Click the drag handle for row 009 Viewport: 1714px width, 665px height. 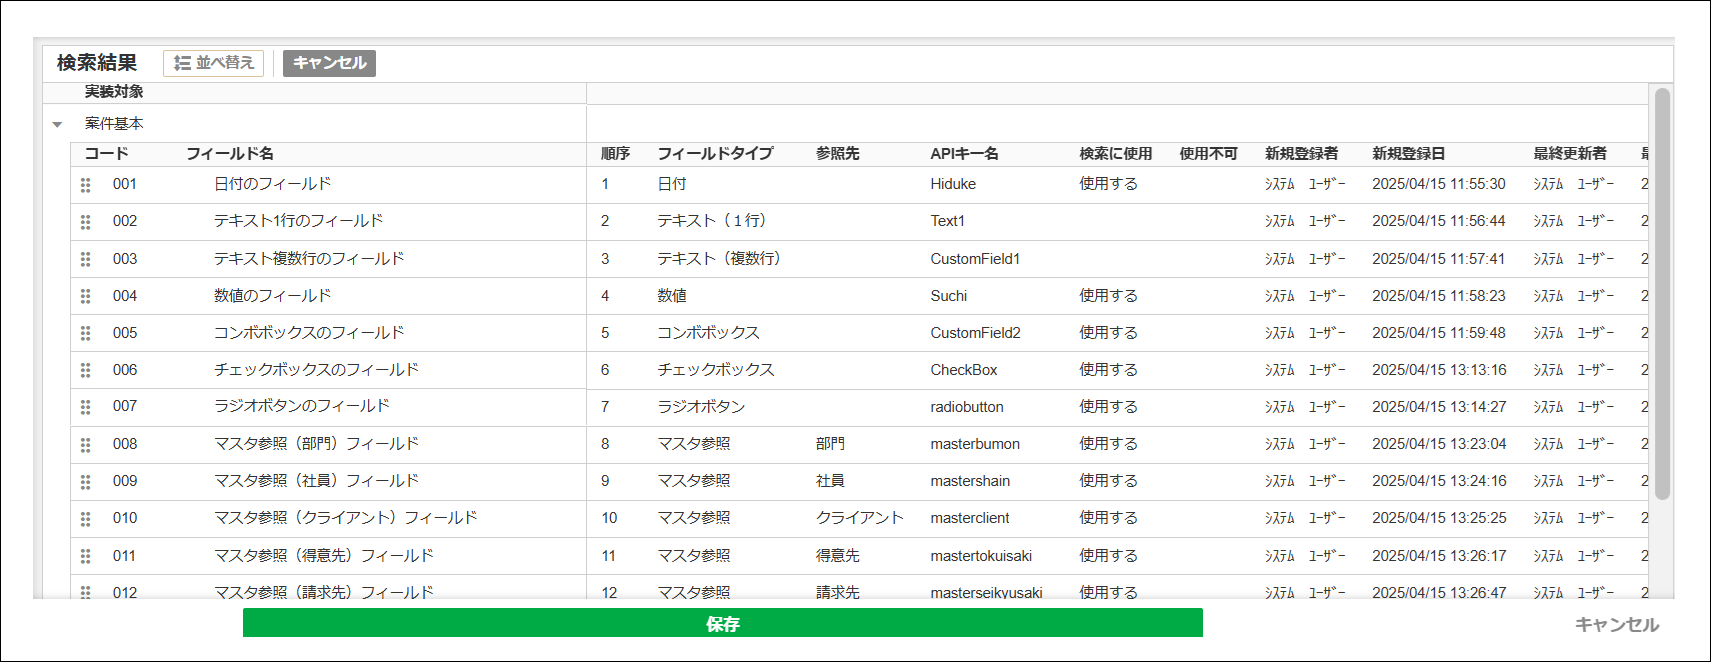click(86, 482)
